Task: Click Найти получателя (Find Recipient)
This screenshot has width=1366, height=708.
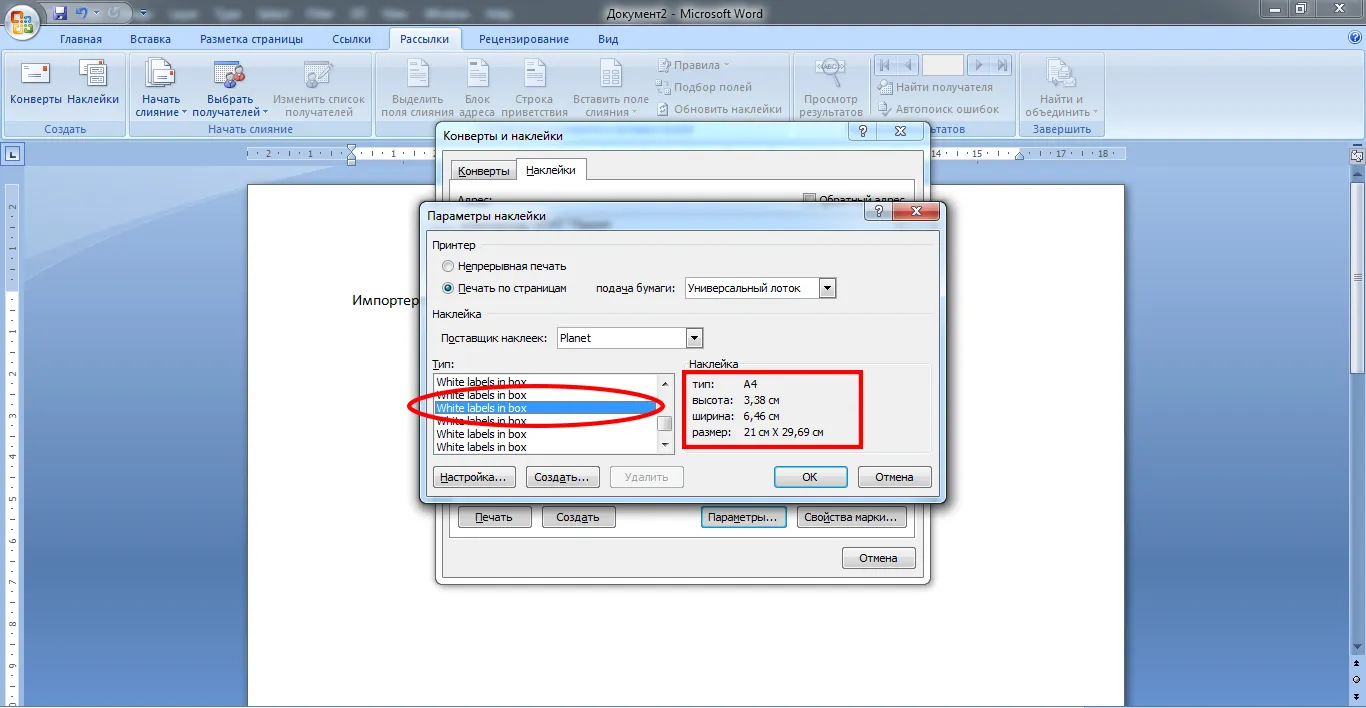Action: click(x=935, y=87)
